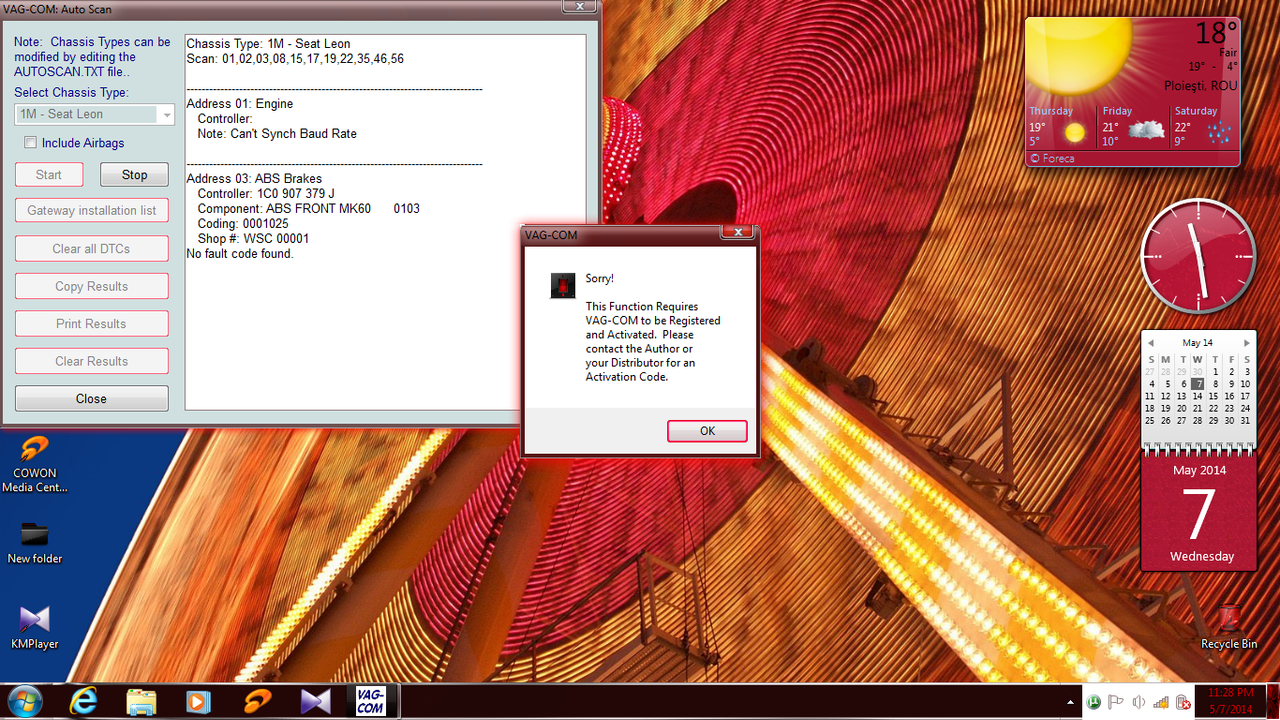
Task: Select the KMPlayer desktop shortcut
Action: (x=35, y=628)
